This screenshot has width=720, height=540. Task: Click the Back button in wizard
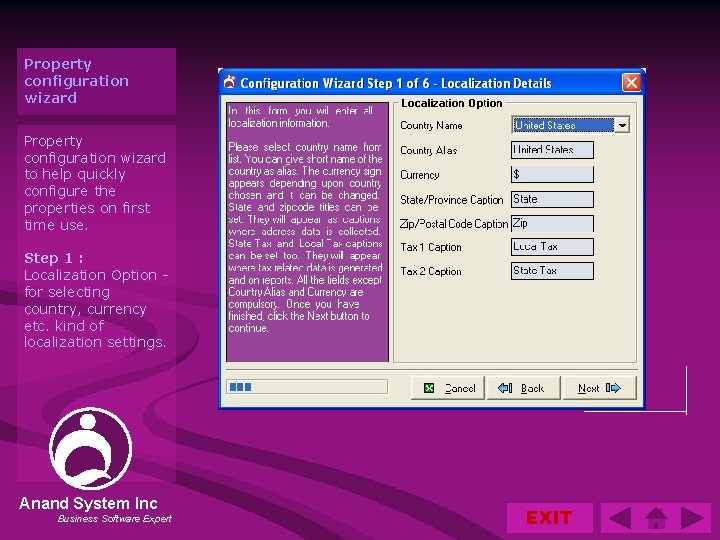pyautogui.click(x=523, y=388)
